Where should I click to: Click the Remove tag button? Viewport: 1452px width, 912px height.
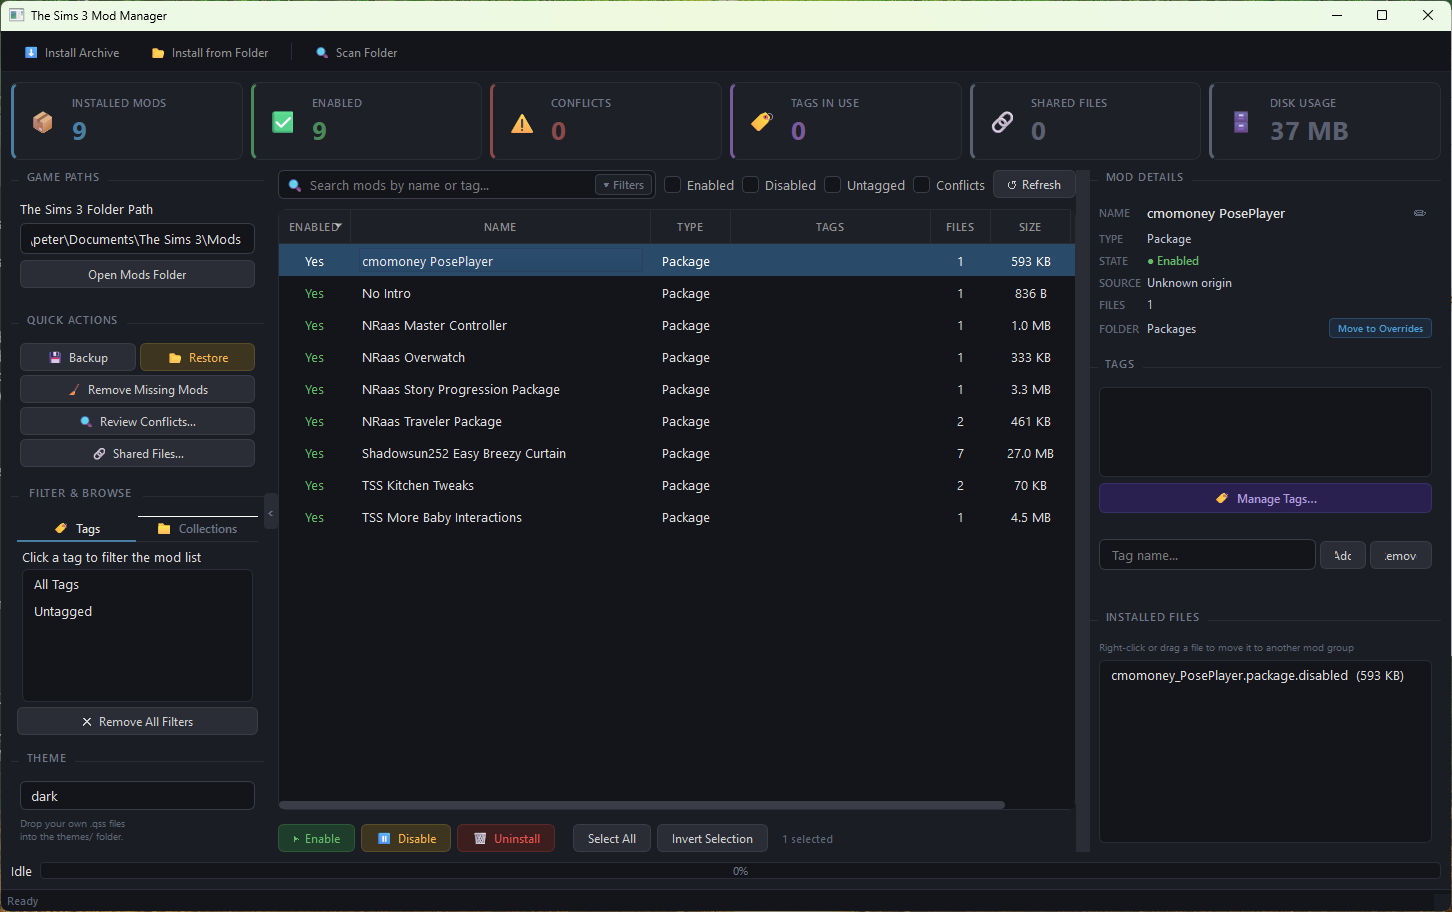[x=1401, y=556]
